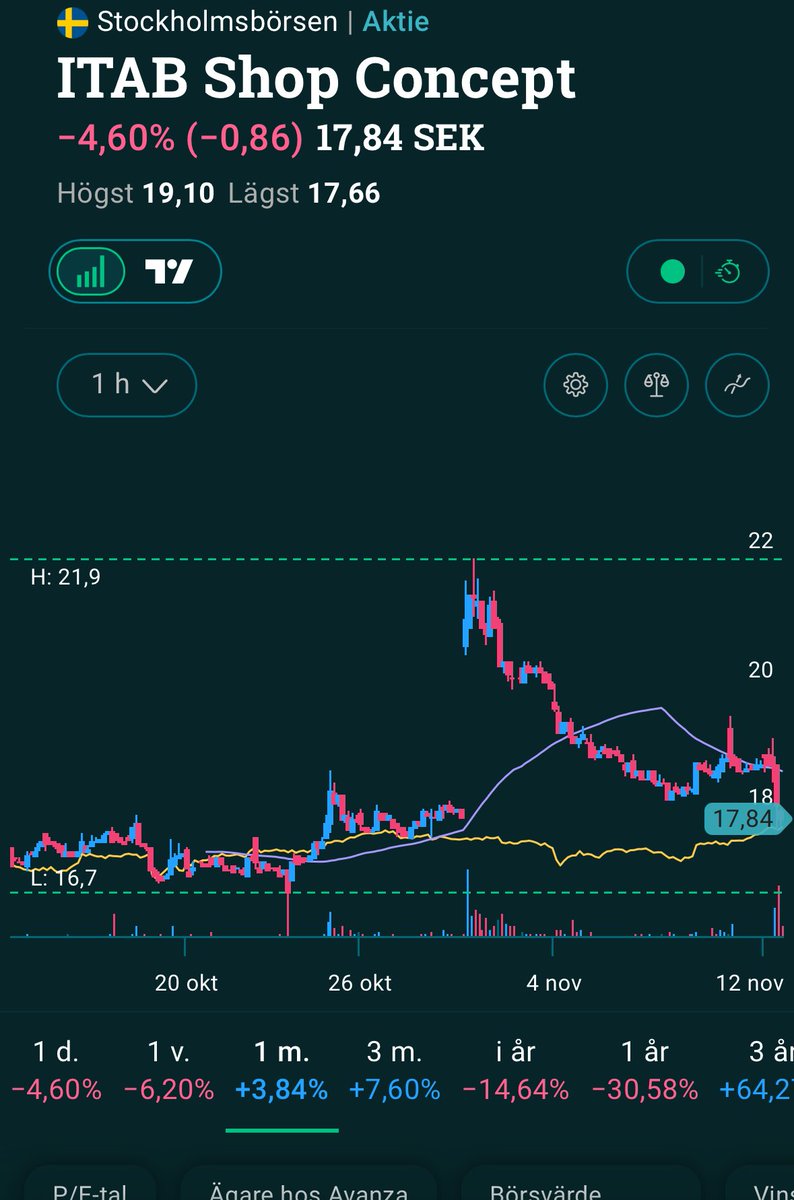This screenshot has height=1200, width=794.
Task: Open chart settings gear icon
Action: pyautogui.click(x=576, y=384)
